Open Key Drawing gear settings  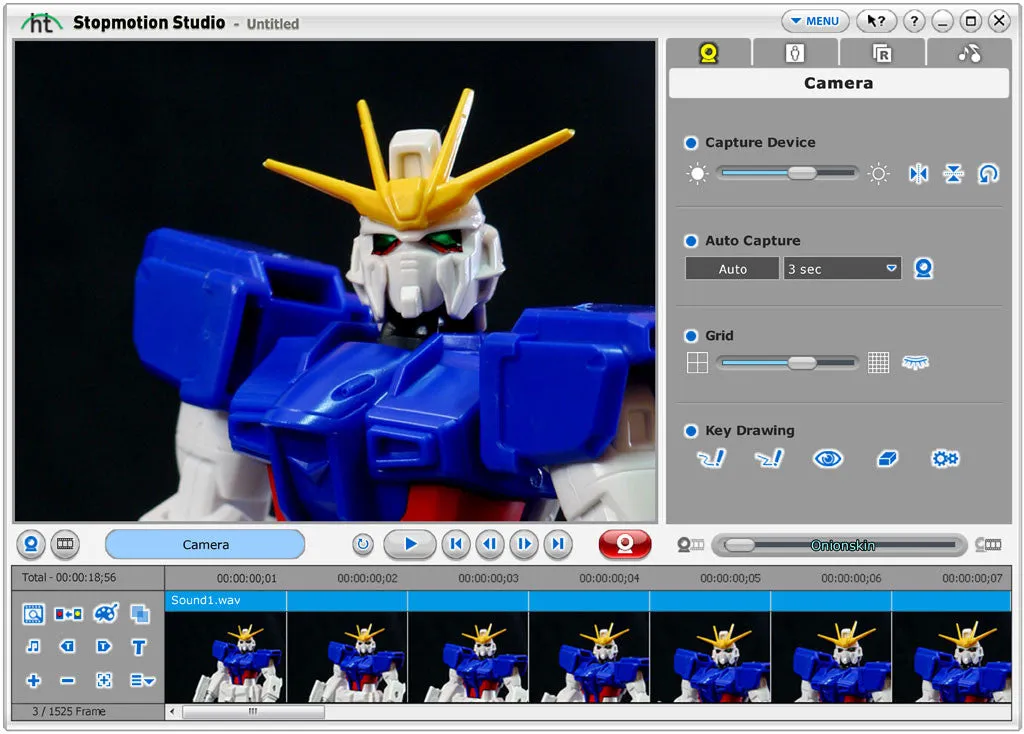tap(944, 459)
